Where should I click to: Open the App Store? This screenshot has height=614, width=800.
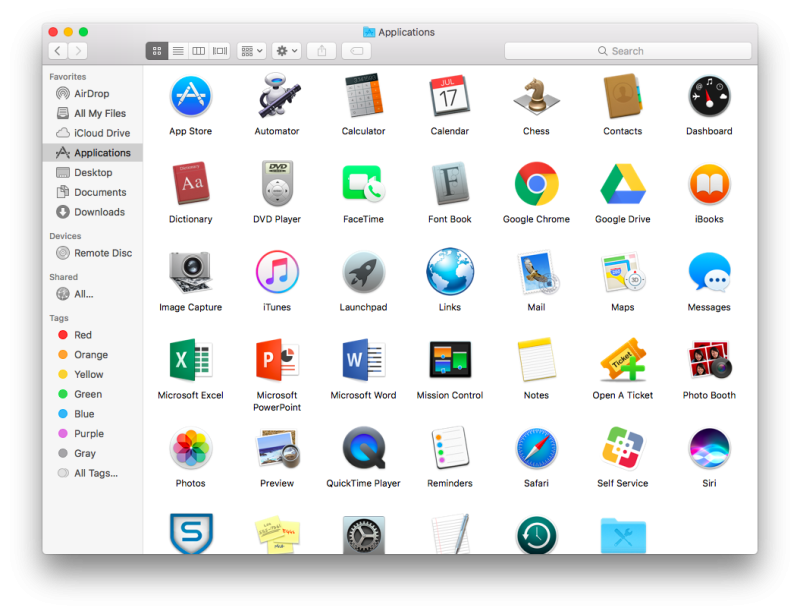tap(191, 97)
